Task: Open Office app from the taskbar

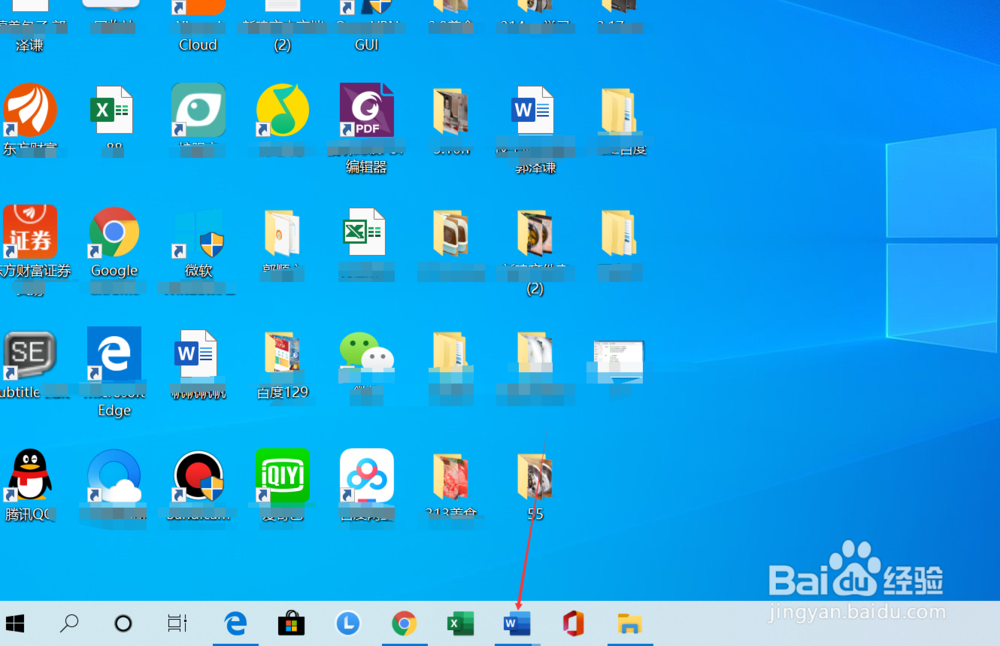Action: coord(573,623)
